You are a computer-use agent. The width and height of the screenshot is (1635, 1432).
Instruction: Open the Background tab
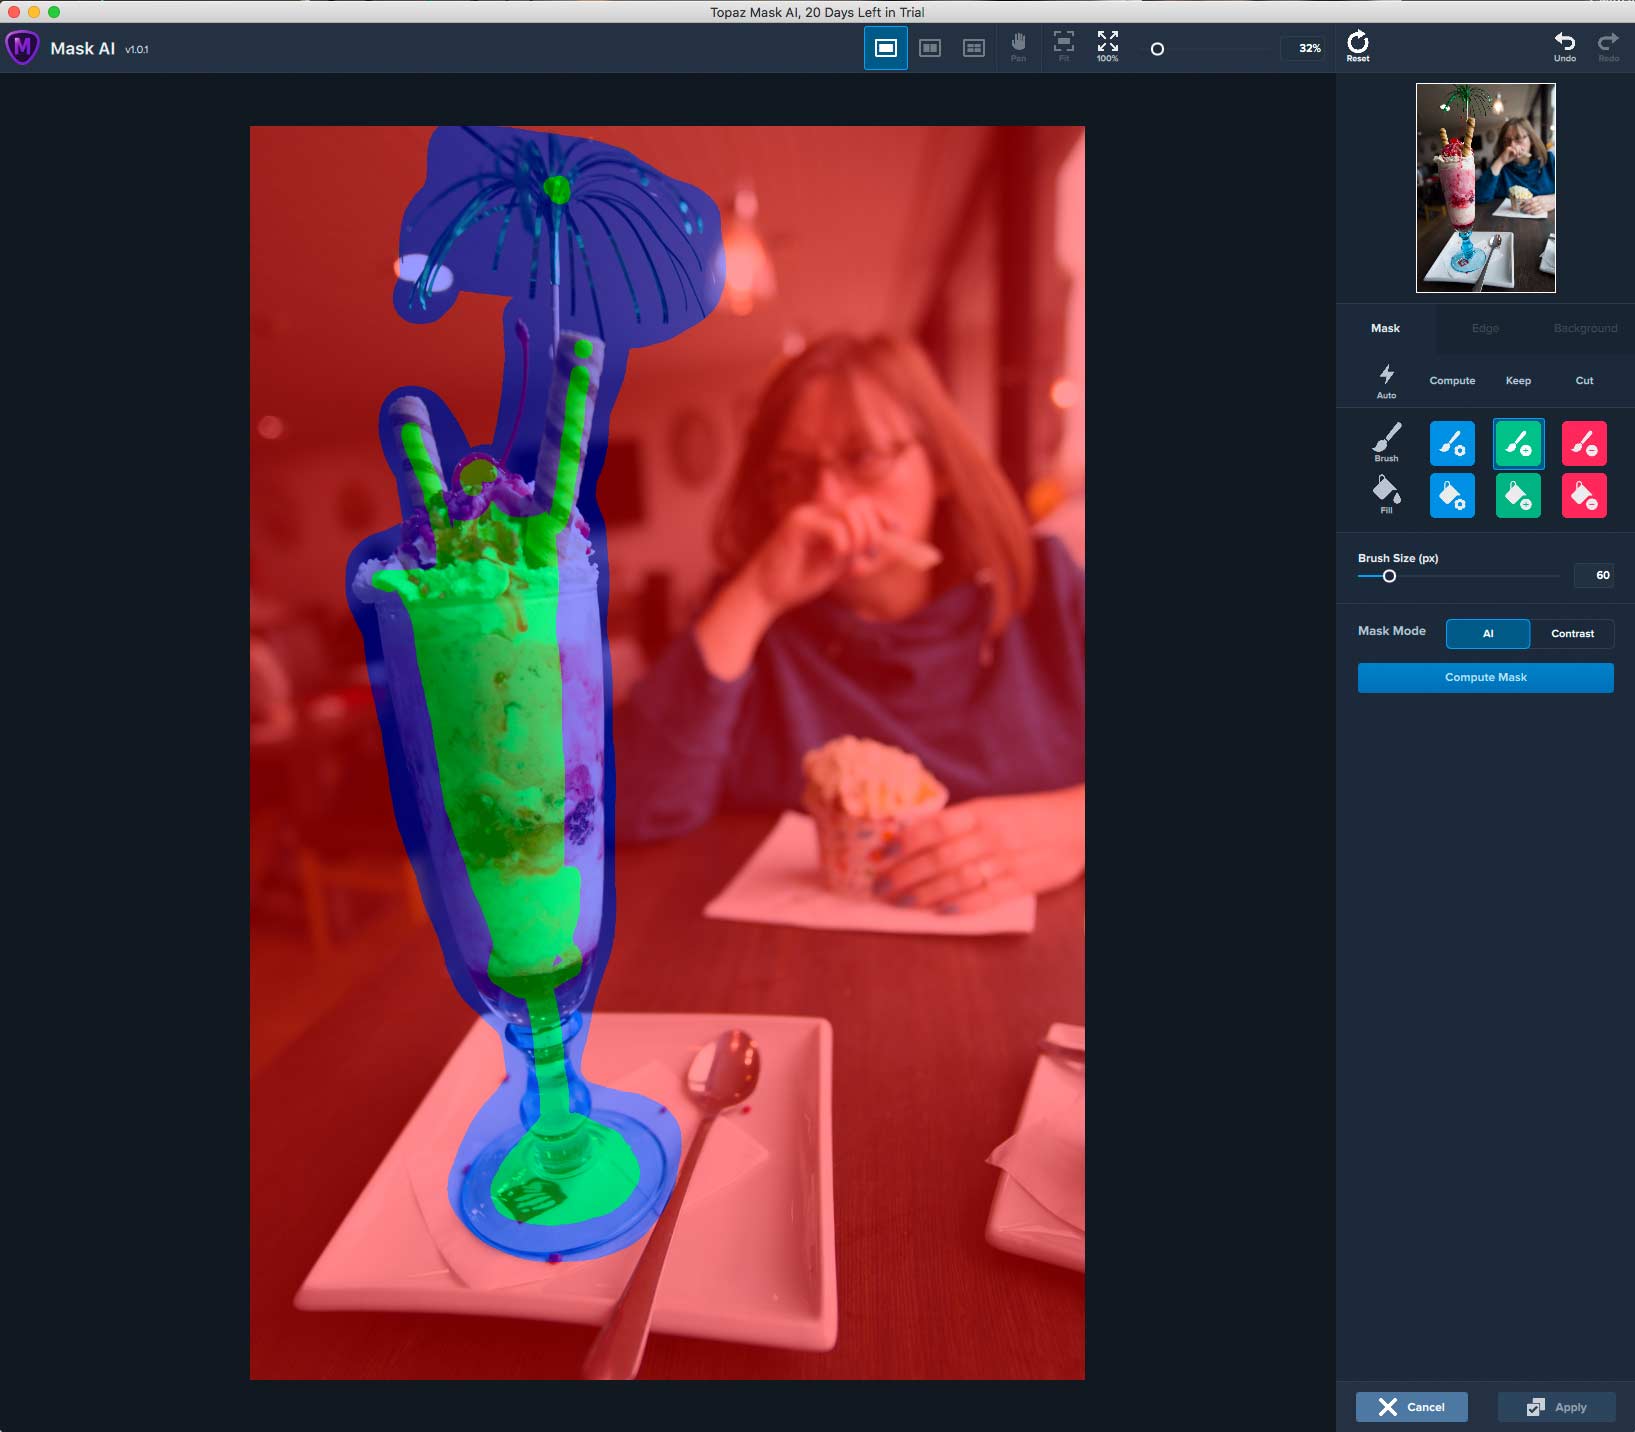(x=1585, y=328)
